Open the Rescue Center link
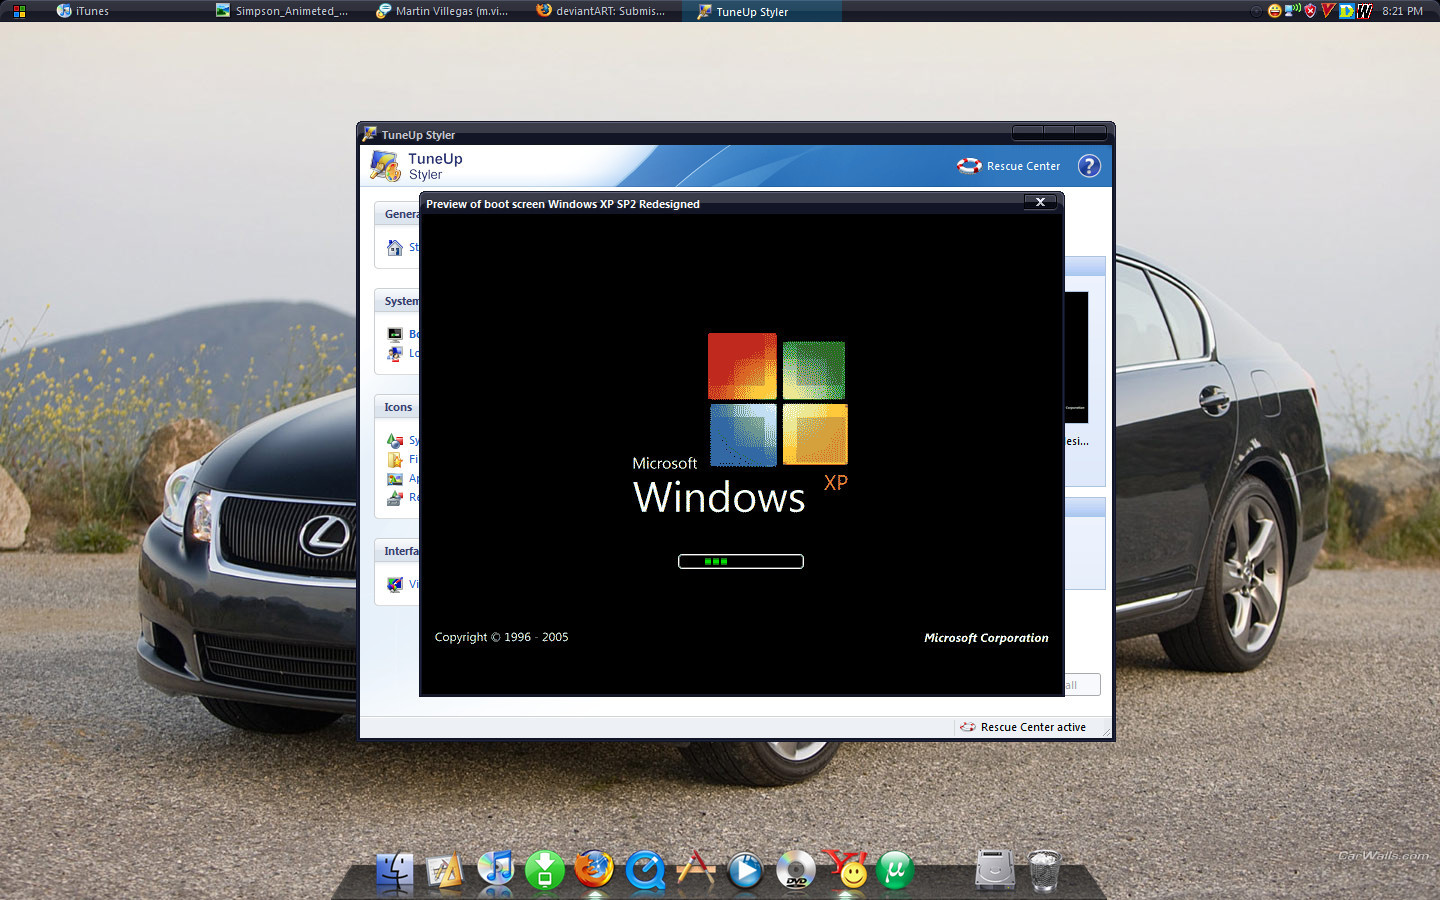 (1023, 166)
